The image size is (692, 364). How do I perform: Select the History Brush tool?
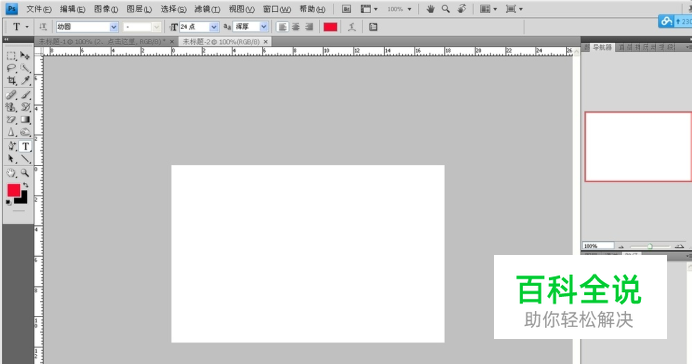pyautogui.click(x=25, y=107)
